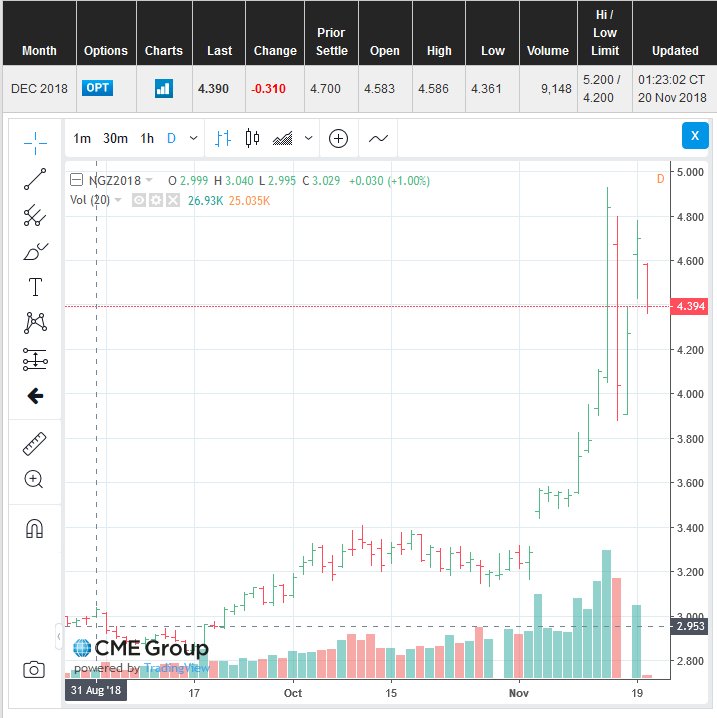Viewport: 717px width, 718px height.
Task: Switch chart to area style
Action: pyautogui.click(x=283, y=138)
